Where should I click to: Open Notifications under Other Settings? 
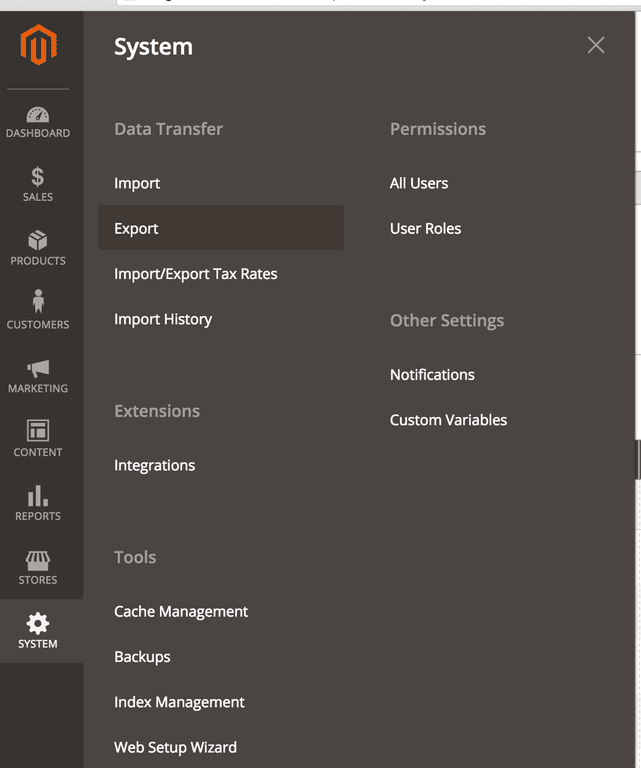click(432, 375)
